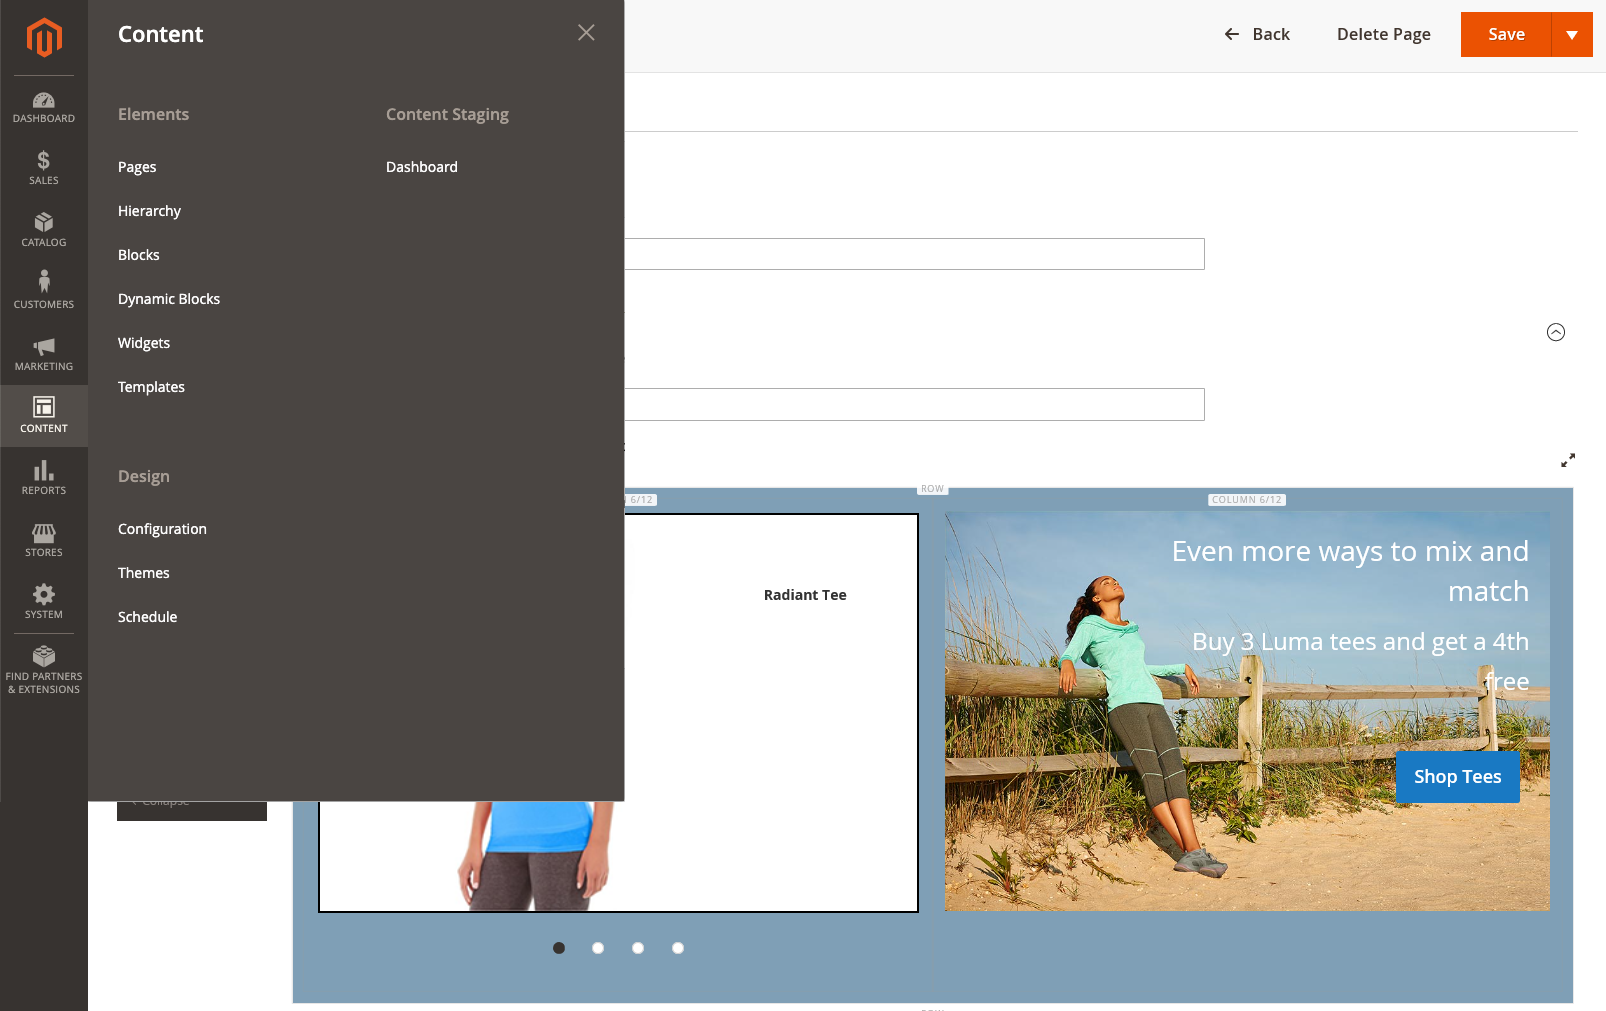
Task: Click the Radiant Tee product name
Action: coord(805,595)
